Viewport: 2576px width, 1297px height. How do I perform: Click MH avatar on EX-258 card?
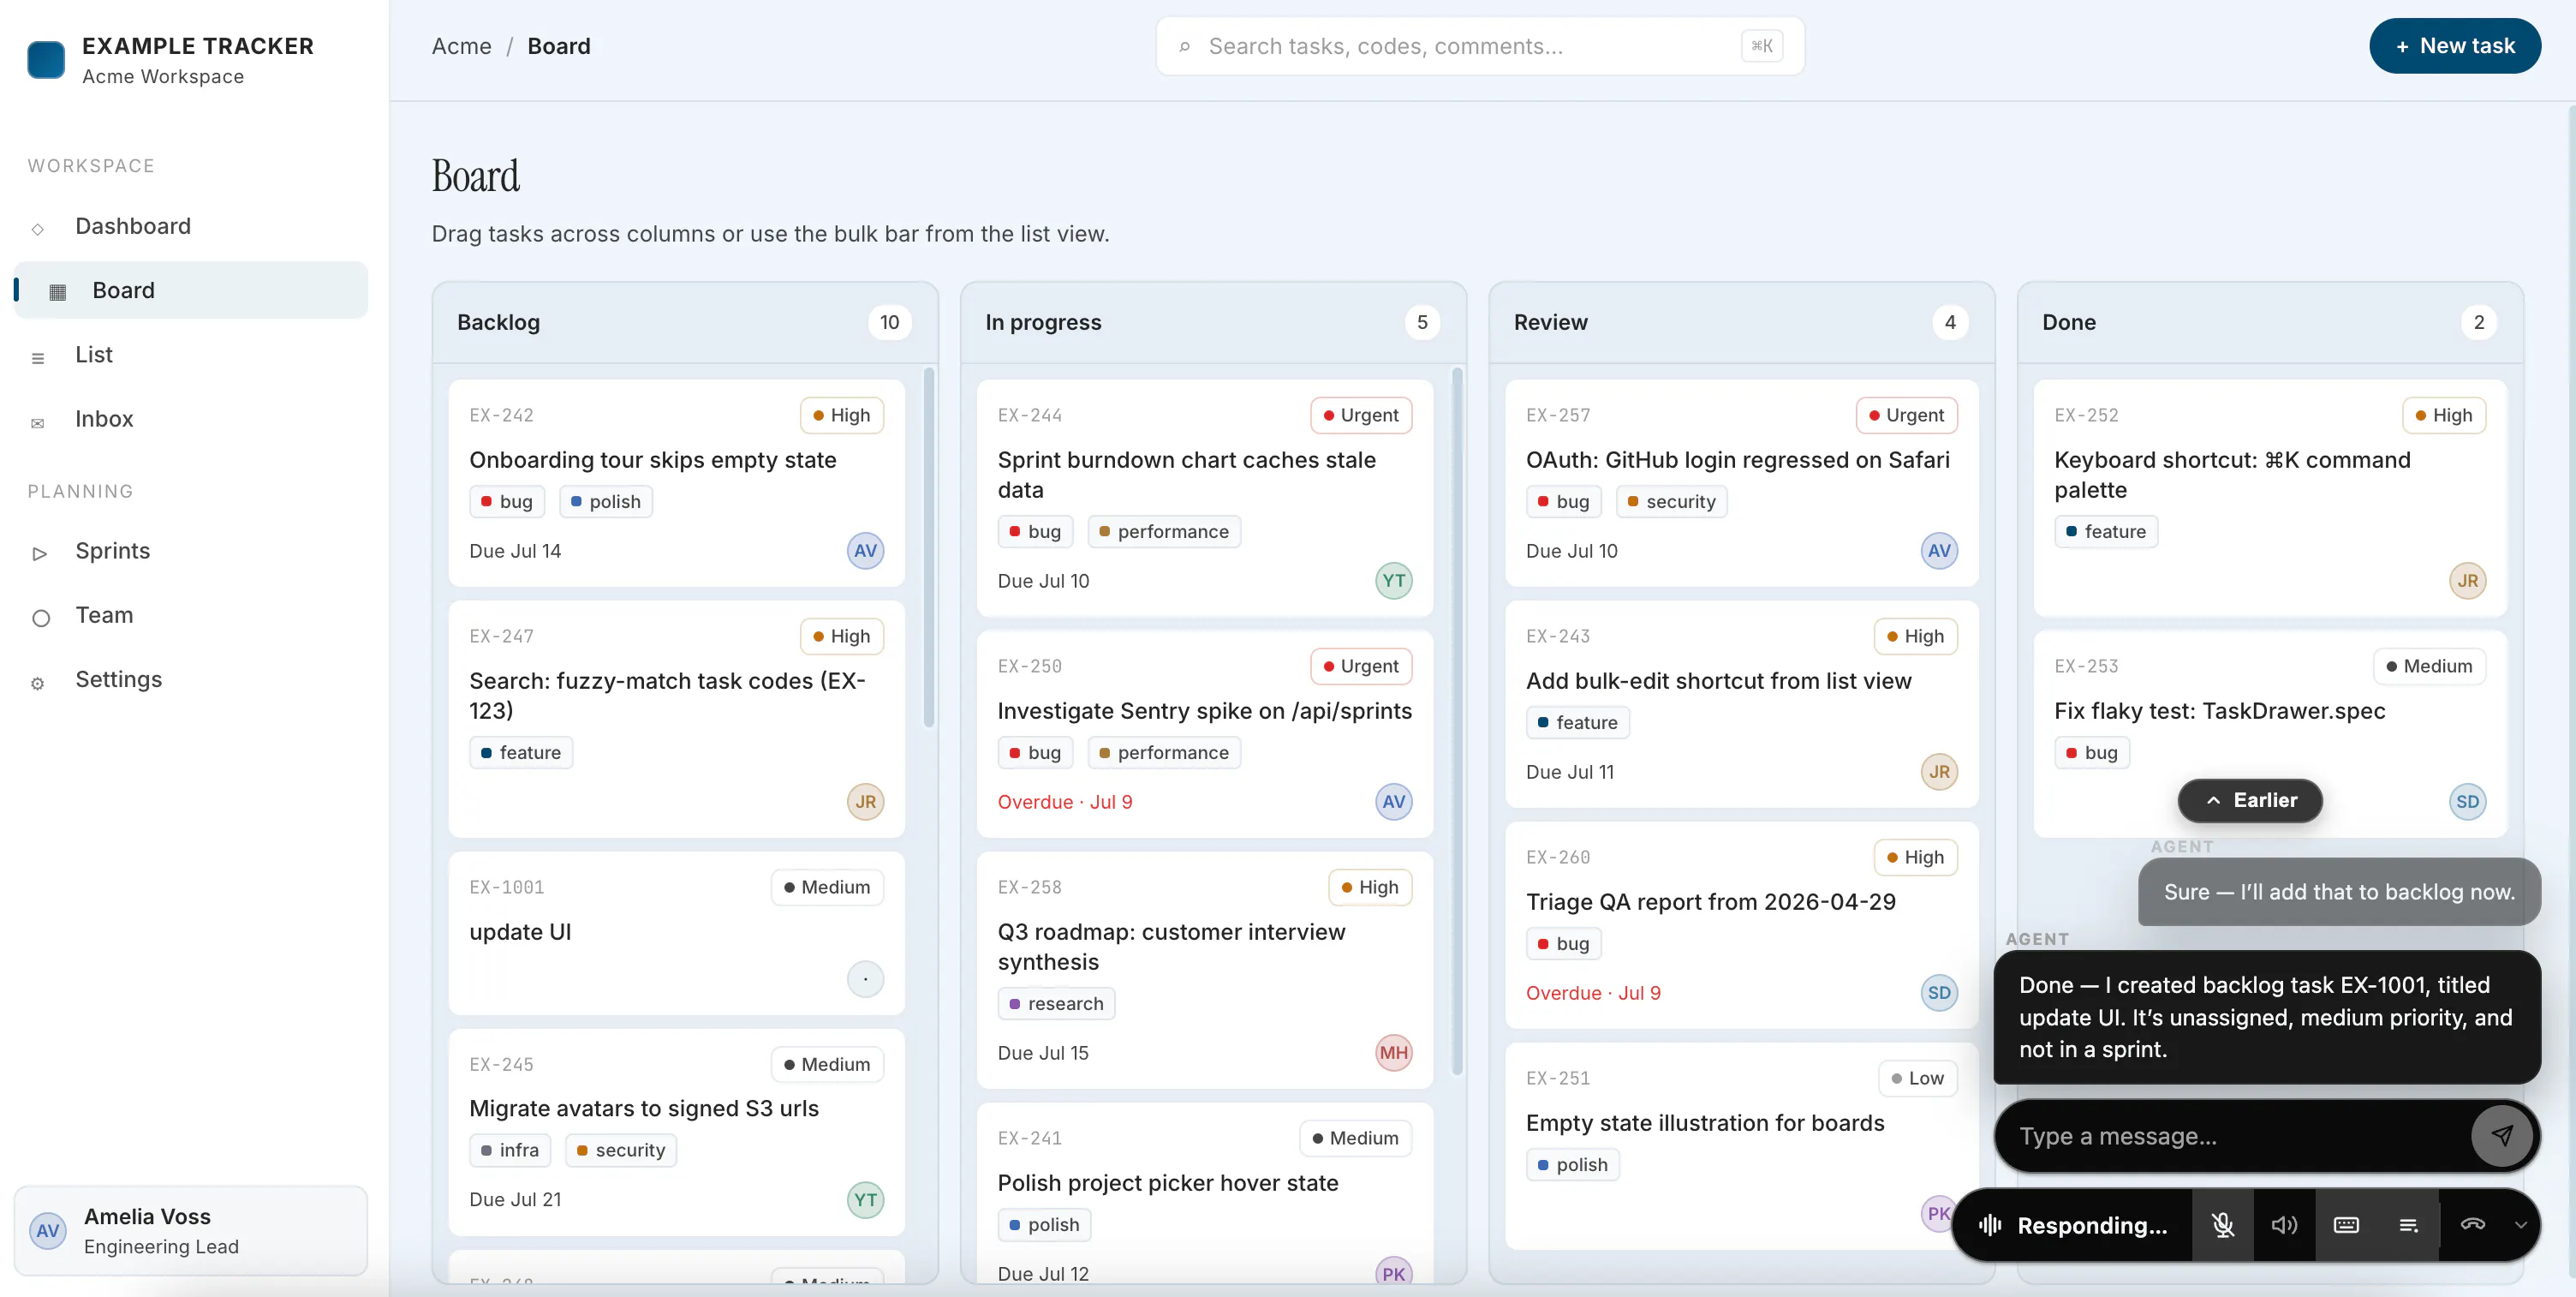click(x=1393, y=1053)
